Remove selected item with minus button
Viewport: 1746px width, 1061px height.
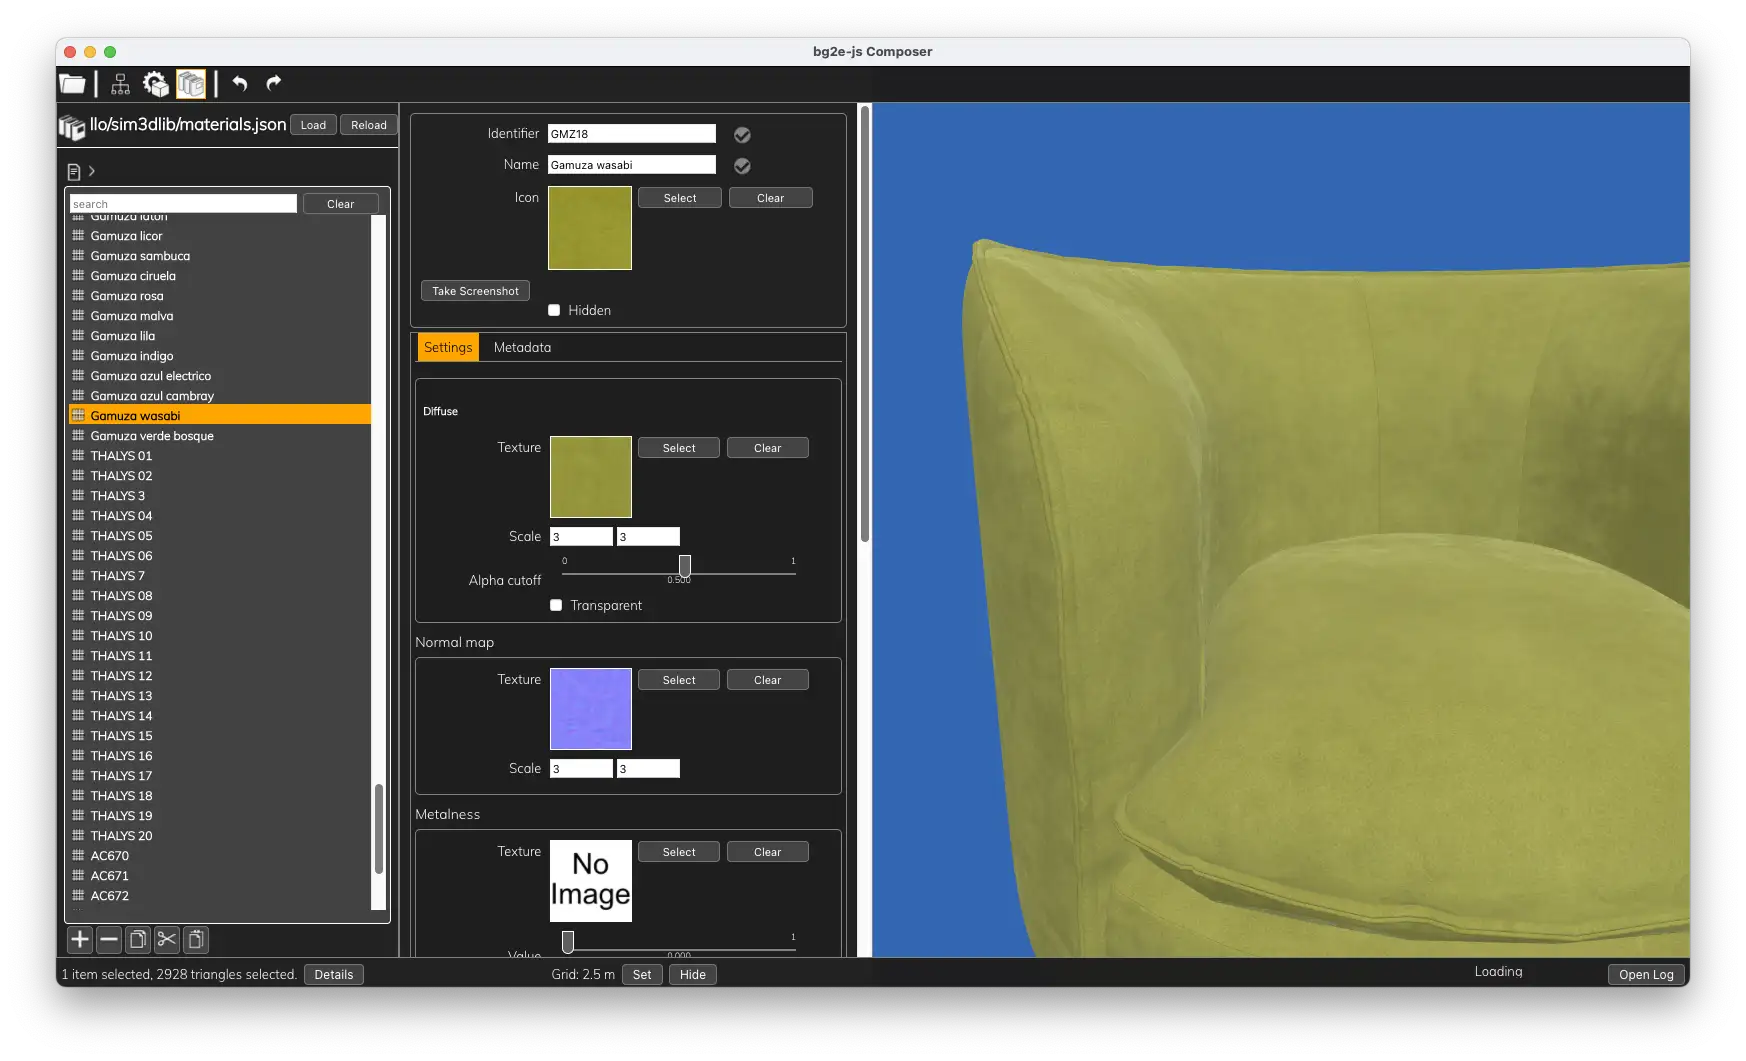109,939
